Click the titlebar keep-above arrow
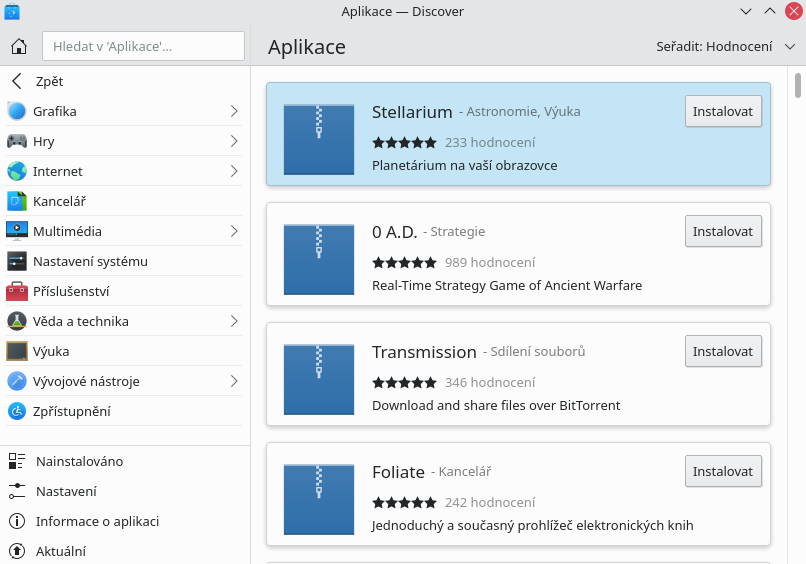 point(770,11)
